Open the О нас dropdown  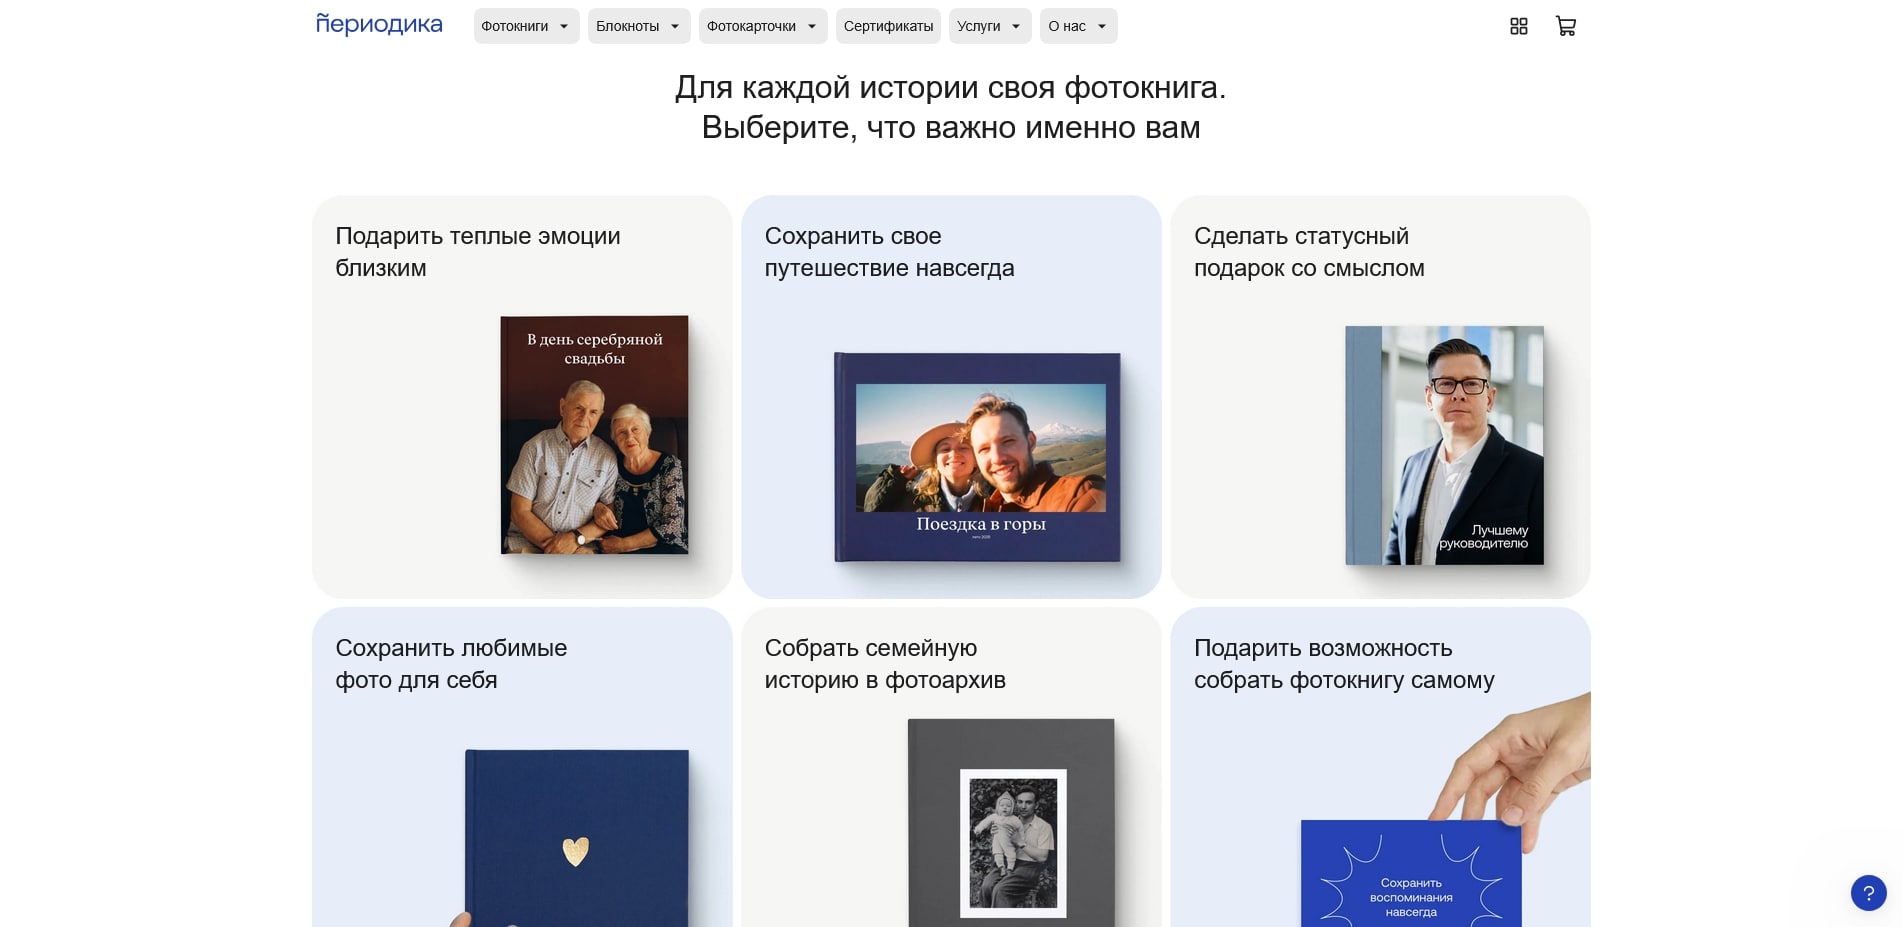point(1077,26)
